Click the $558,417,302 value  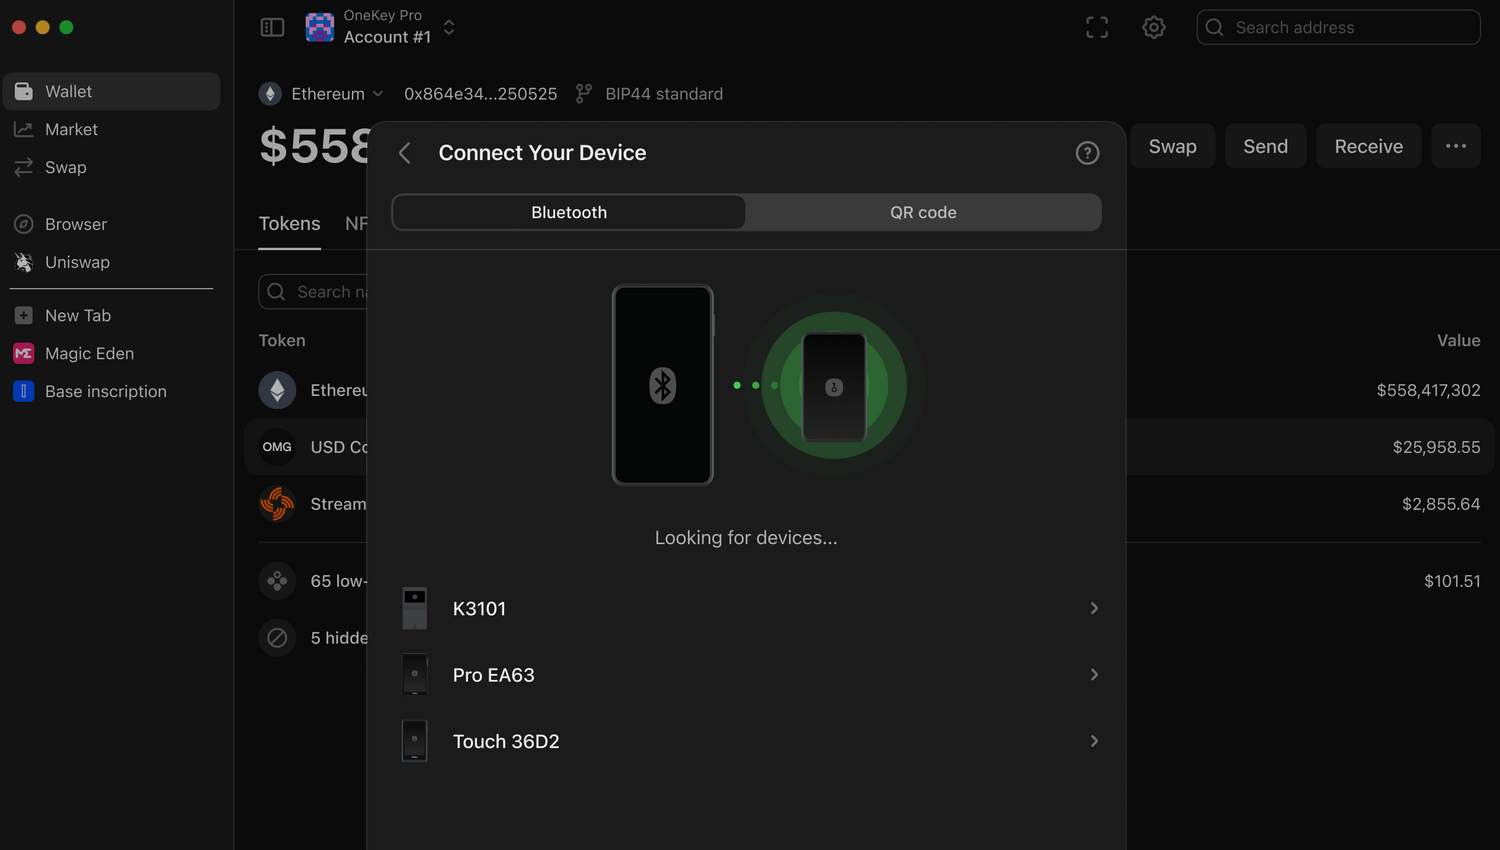point(1428,390)
